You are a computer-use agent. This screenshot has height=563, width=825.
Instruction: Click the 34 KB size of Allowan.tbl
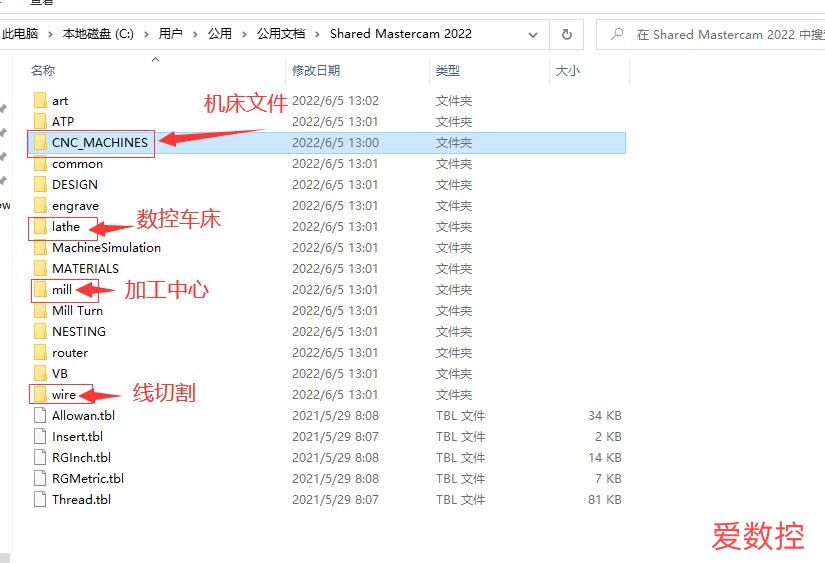click(x=605, y=416)
